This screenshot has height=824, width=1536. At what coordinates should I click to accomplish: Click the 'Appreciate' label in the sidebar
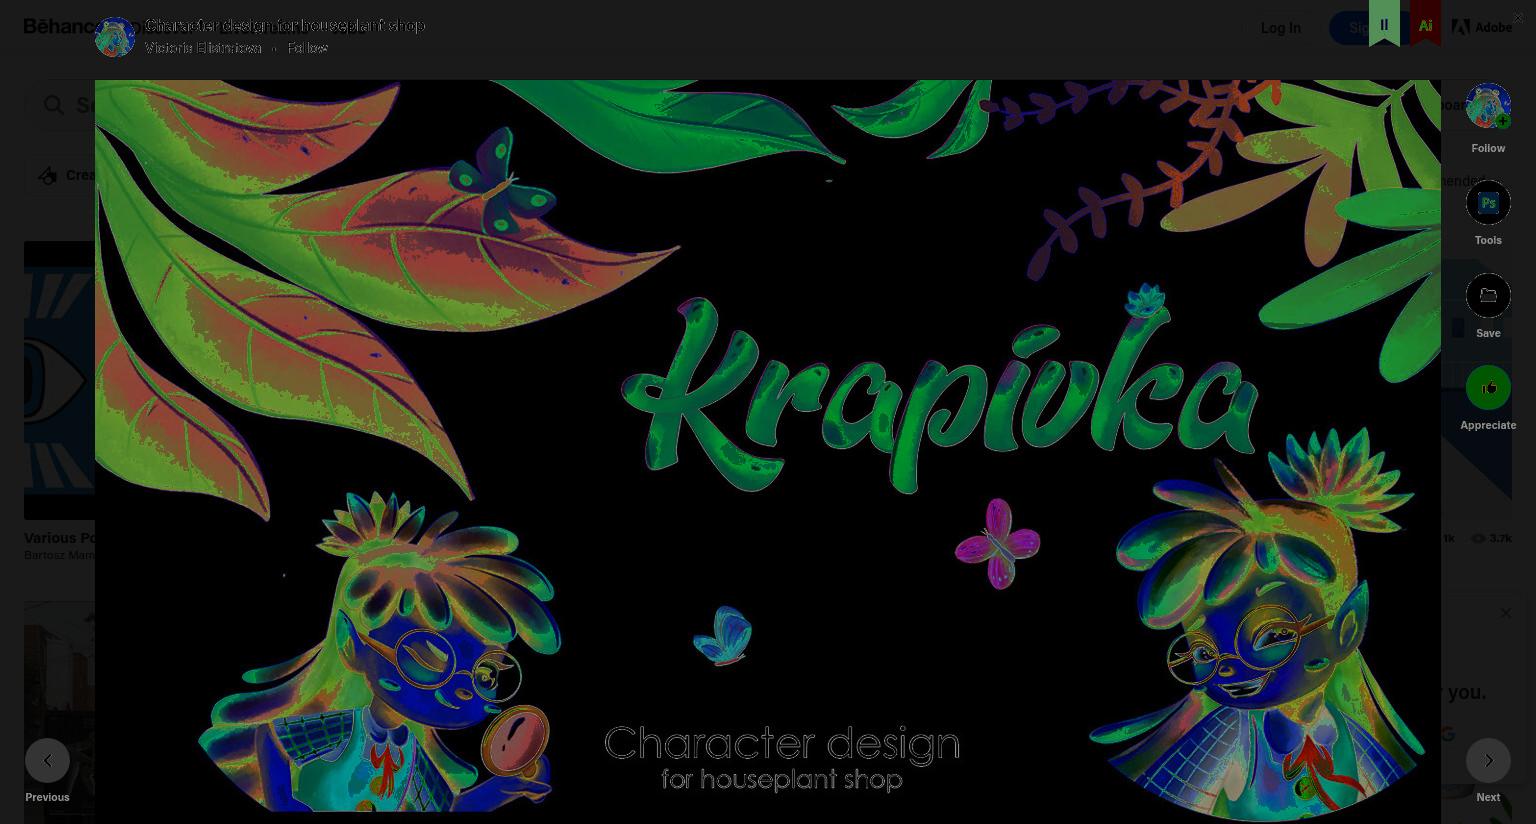tap(1488, 425)
